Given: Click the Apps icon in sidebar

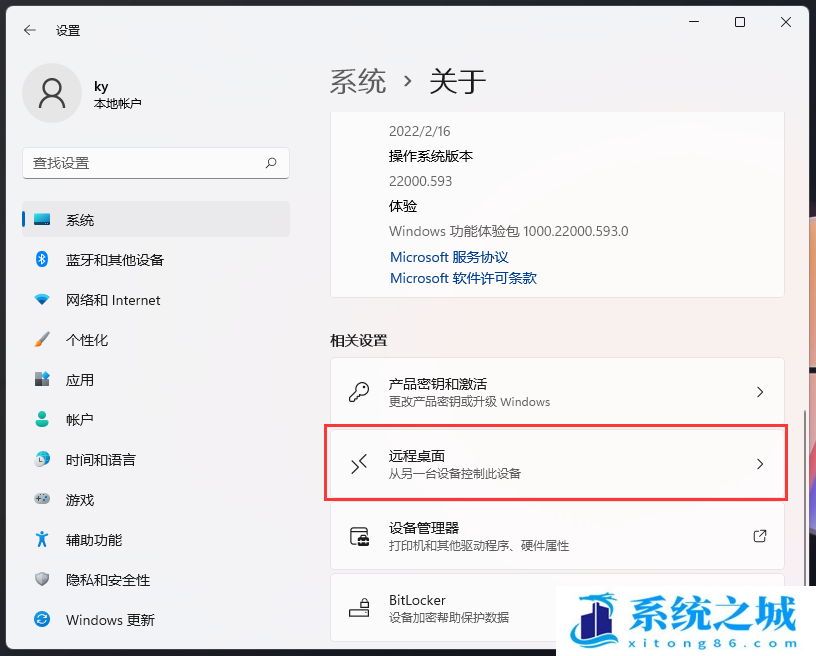Looking at the screenshot, I should tap(42, 379).
